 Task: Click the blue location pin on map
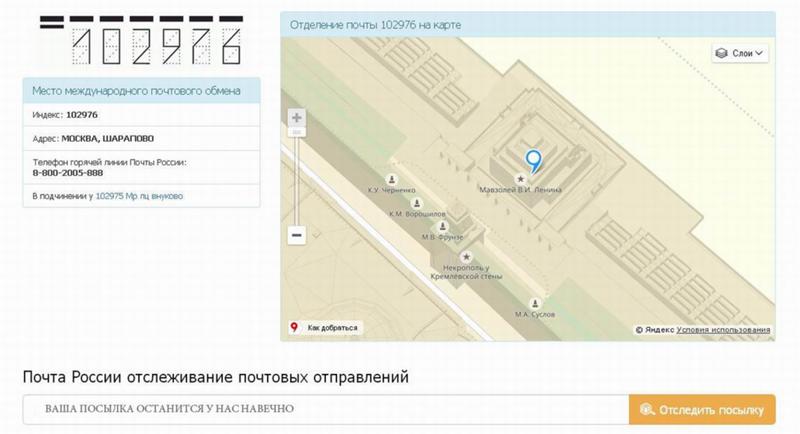(533, 161)
